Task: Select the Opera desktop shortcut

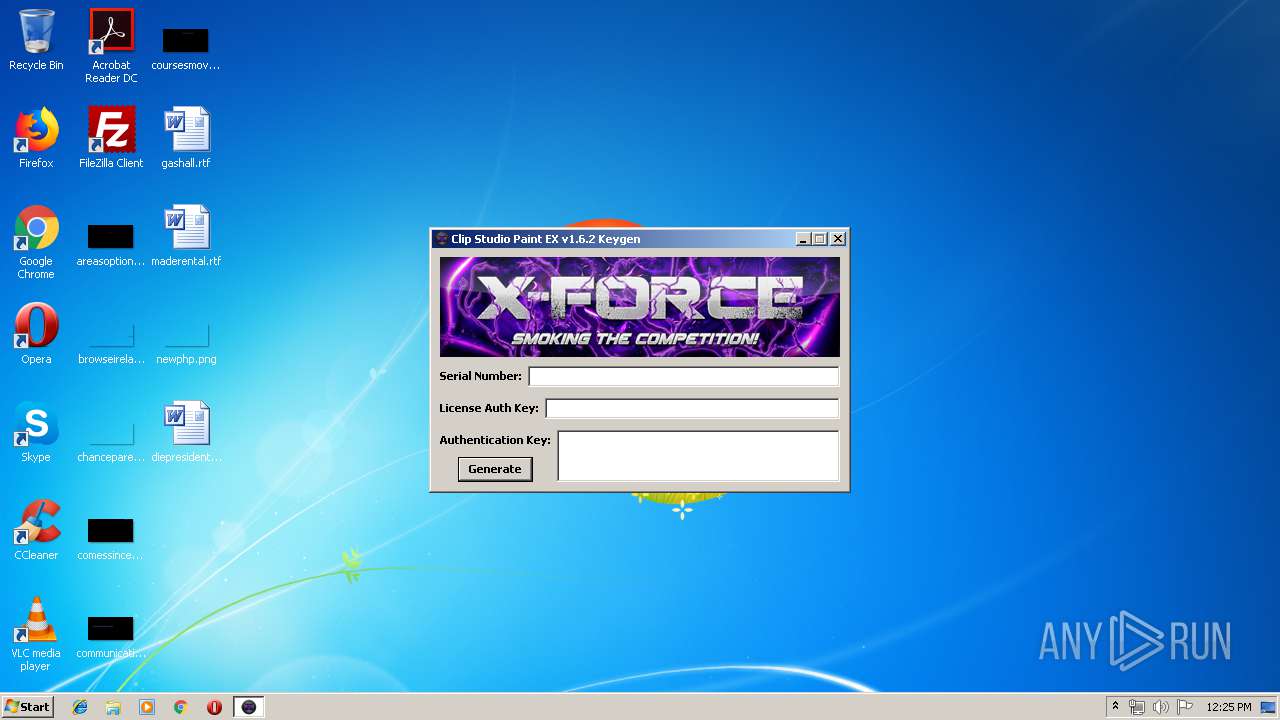Action: tap(36, 334)
